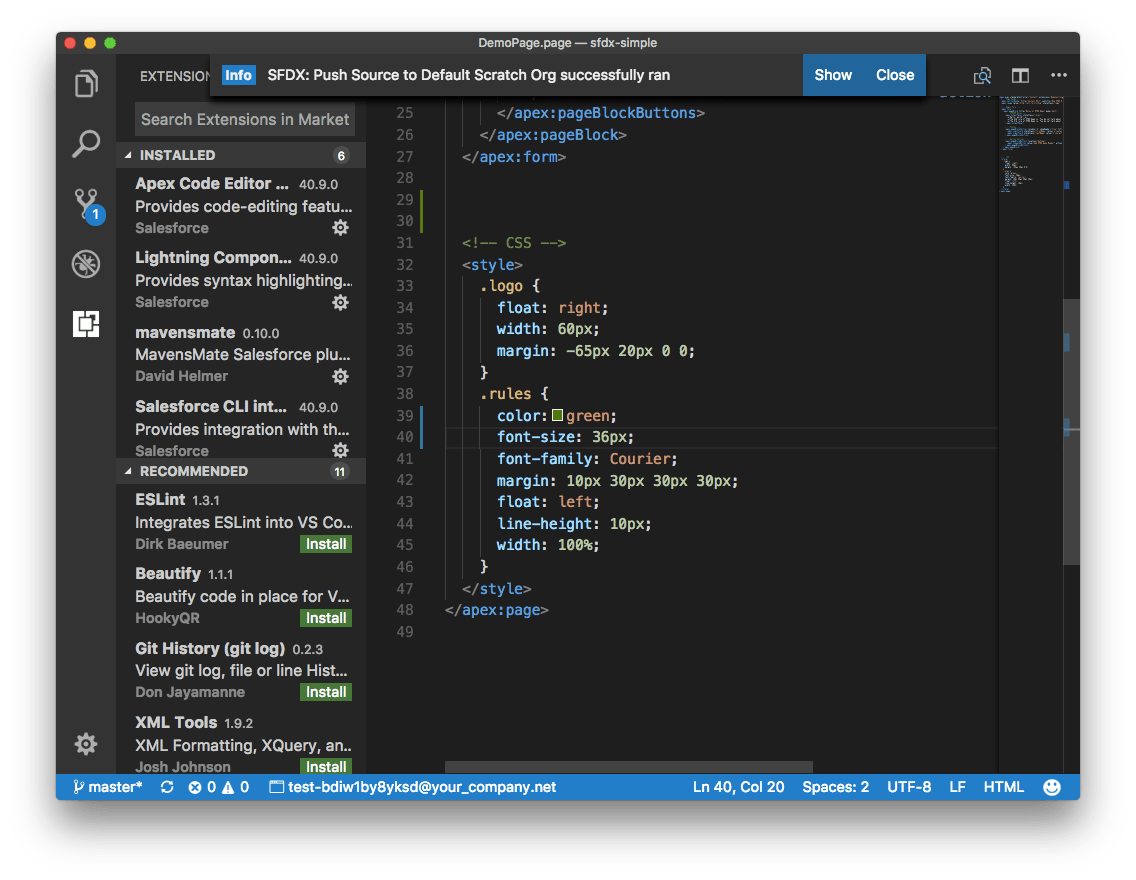Screen dimensions: 1136x880
Task: Open the Apex Code Editor extension entry
Action: (242, 206)
